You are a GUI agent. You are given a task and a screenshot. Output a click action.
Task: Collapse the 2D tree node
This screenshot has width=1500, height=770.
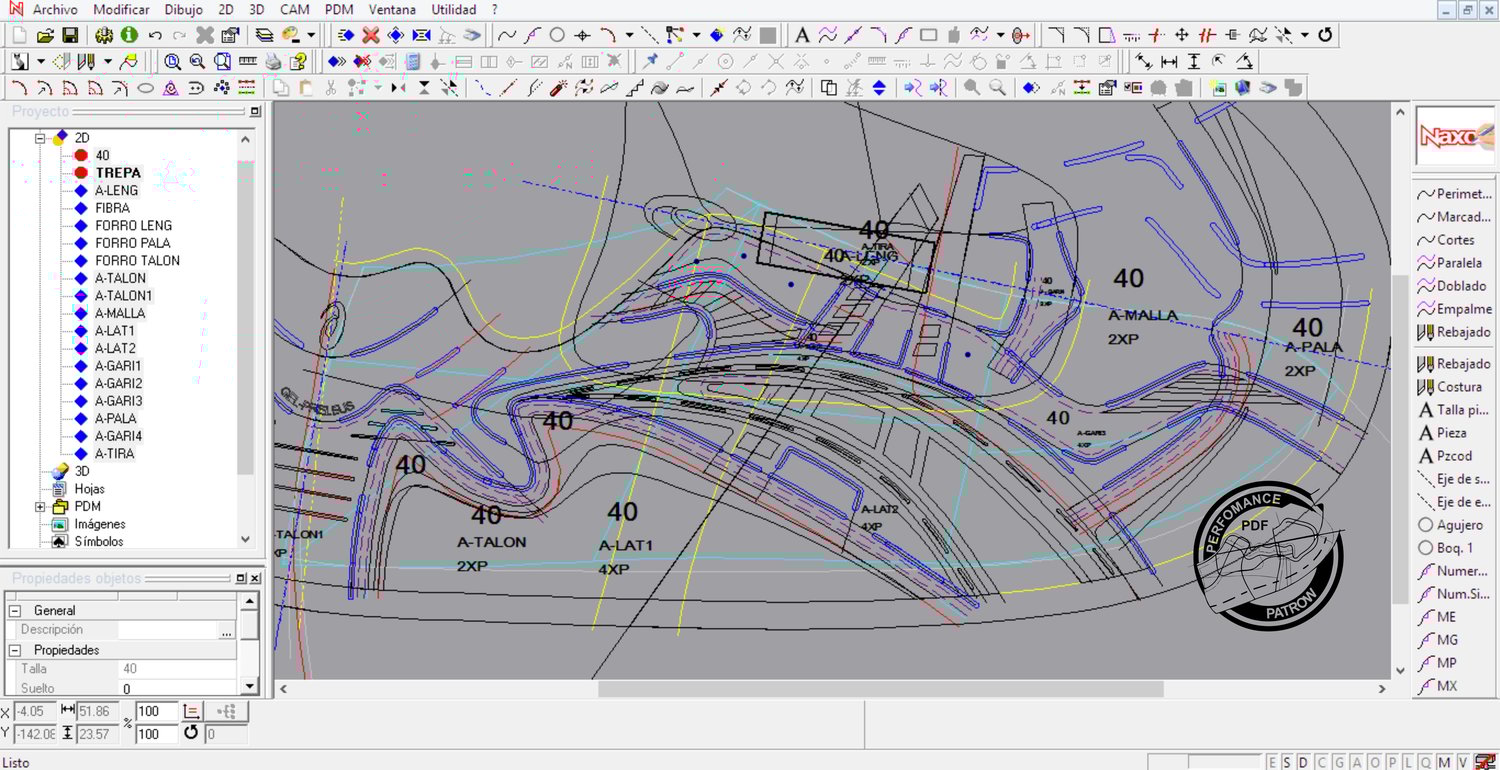point(41,138)
